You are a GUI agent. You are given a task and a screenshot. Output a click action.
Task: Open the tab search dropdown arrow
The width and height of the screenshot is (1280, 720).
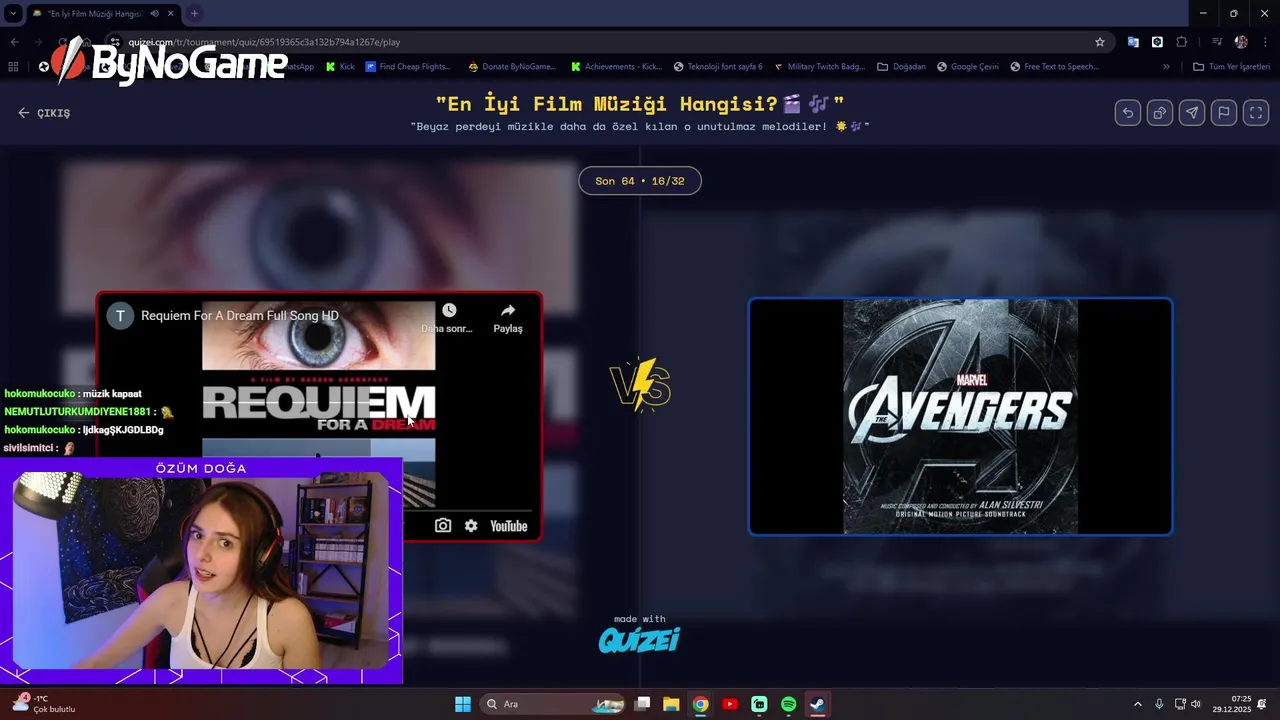pyautogui.click(x=13, y=14)
